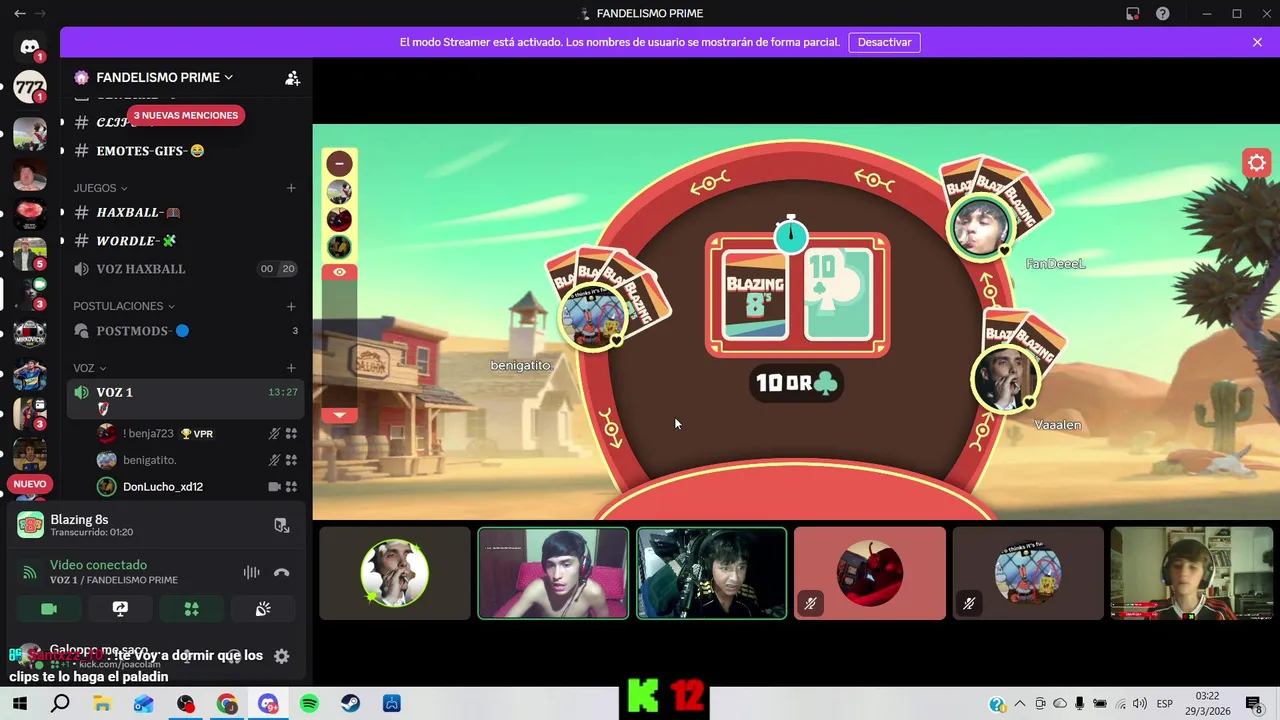Click the 10 of clubs discard card
The image size is (1280, 720).
click(838, 297)
